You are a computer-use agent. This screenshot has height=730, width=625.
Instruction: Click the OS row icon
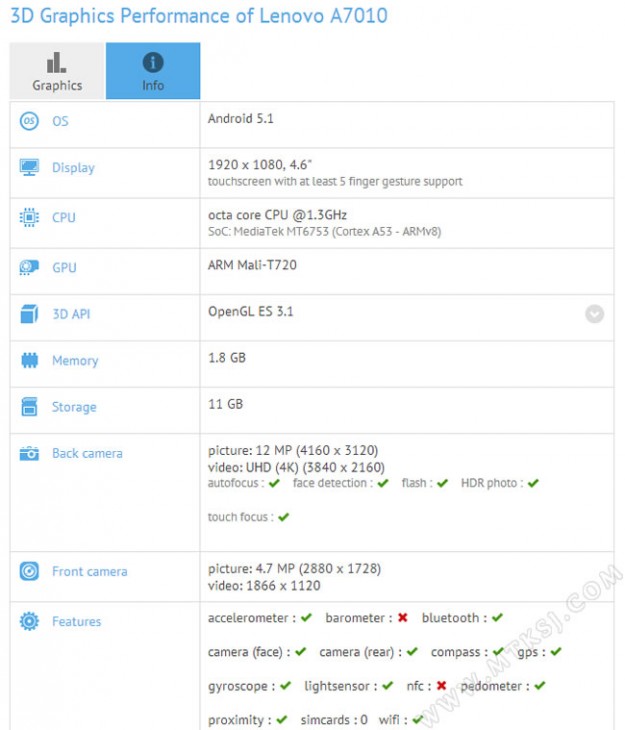point(29,121)
